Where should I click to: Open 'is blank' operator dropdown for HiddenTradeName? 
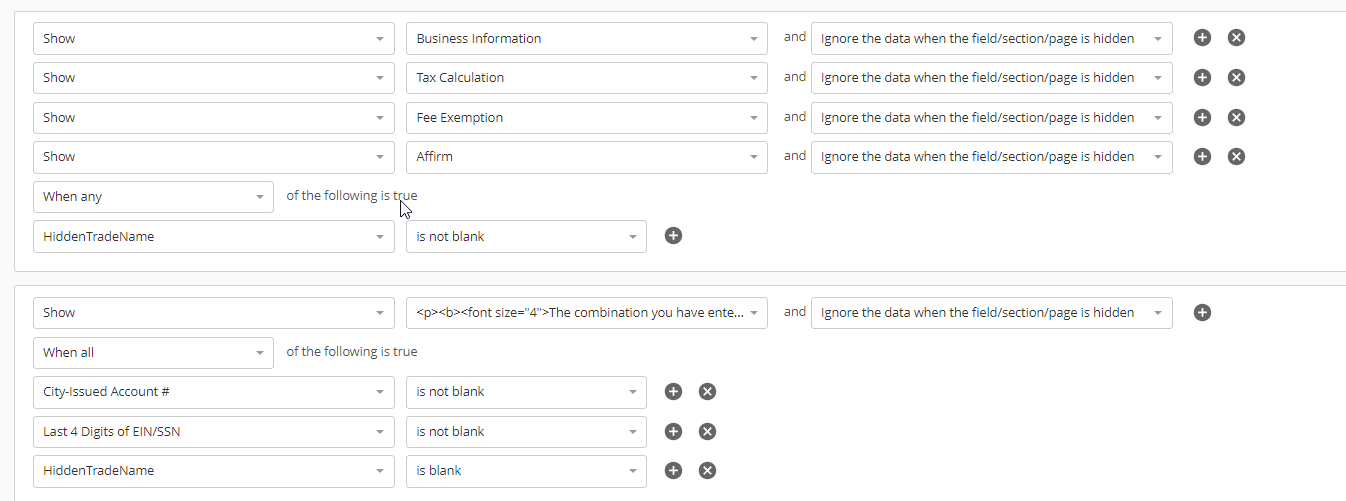pyautogui.click(x=526, y=471)
